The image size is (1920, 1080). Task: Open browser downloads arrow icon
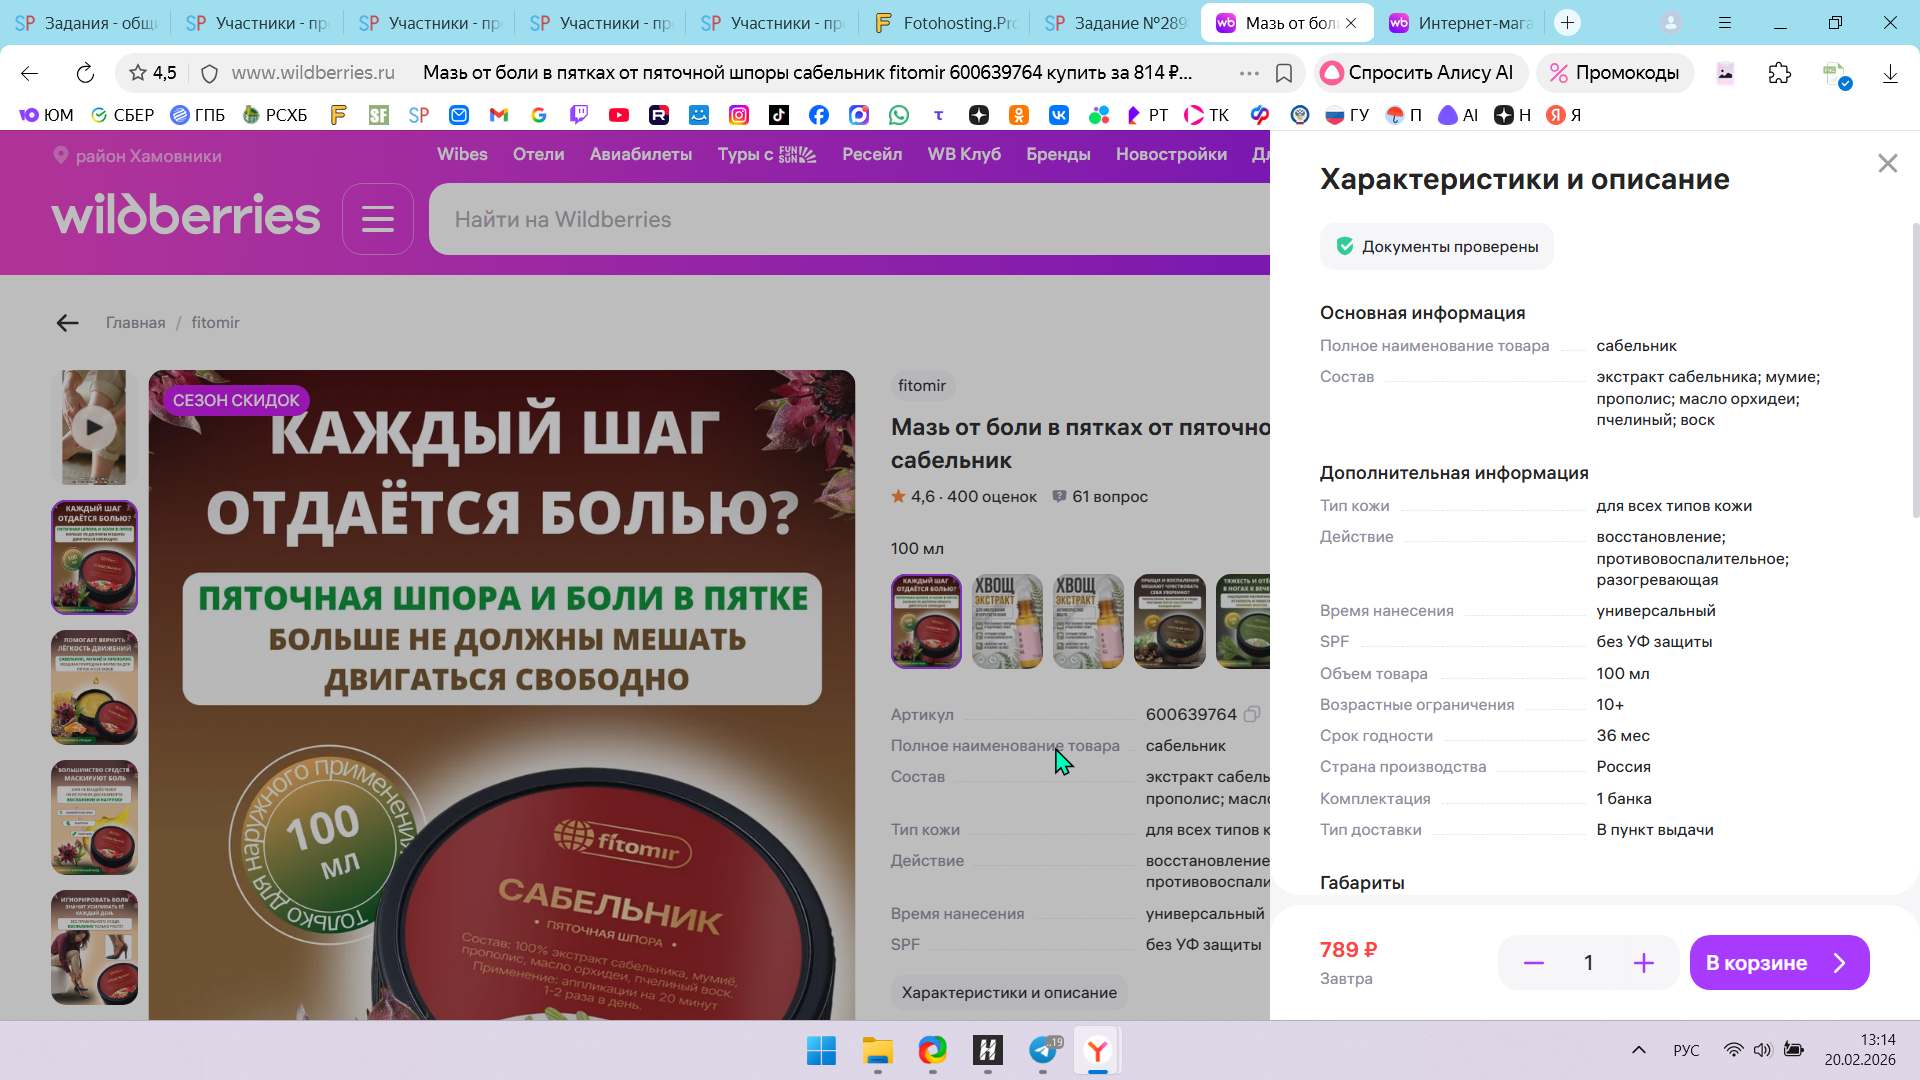1889,73
